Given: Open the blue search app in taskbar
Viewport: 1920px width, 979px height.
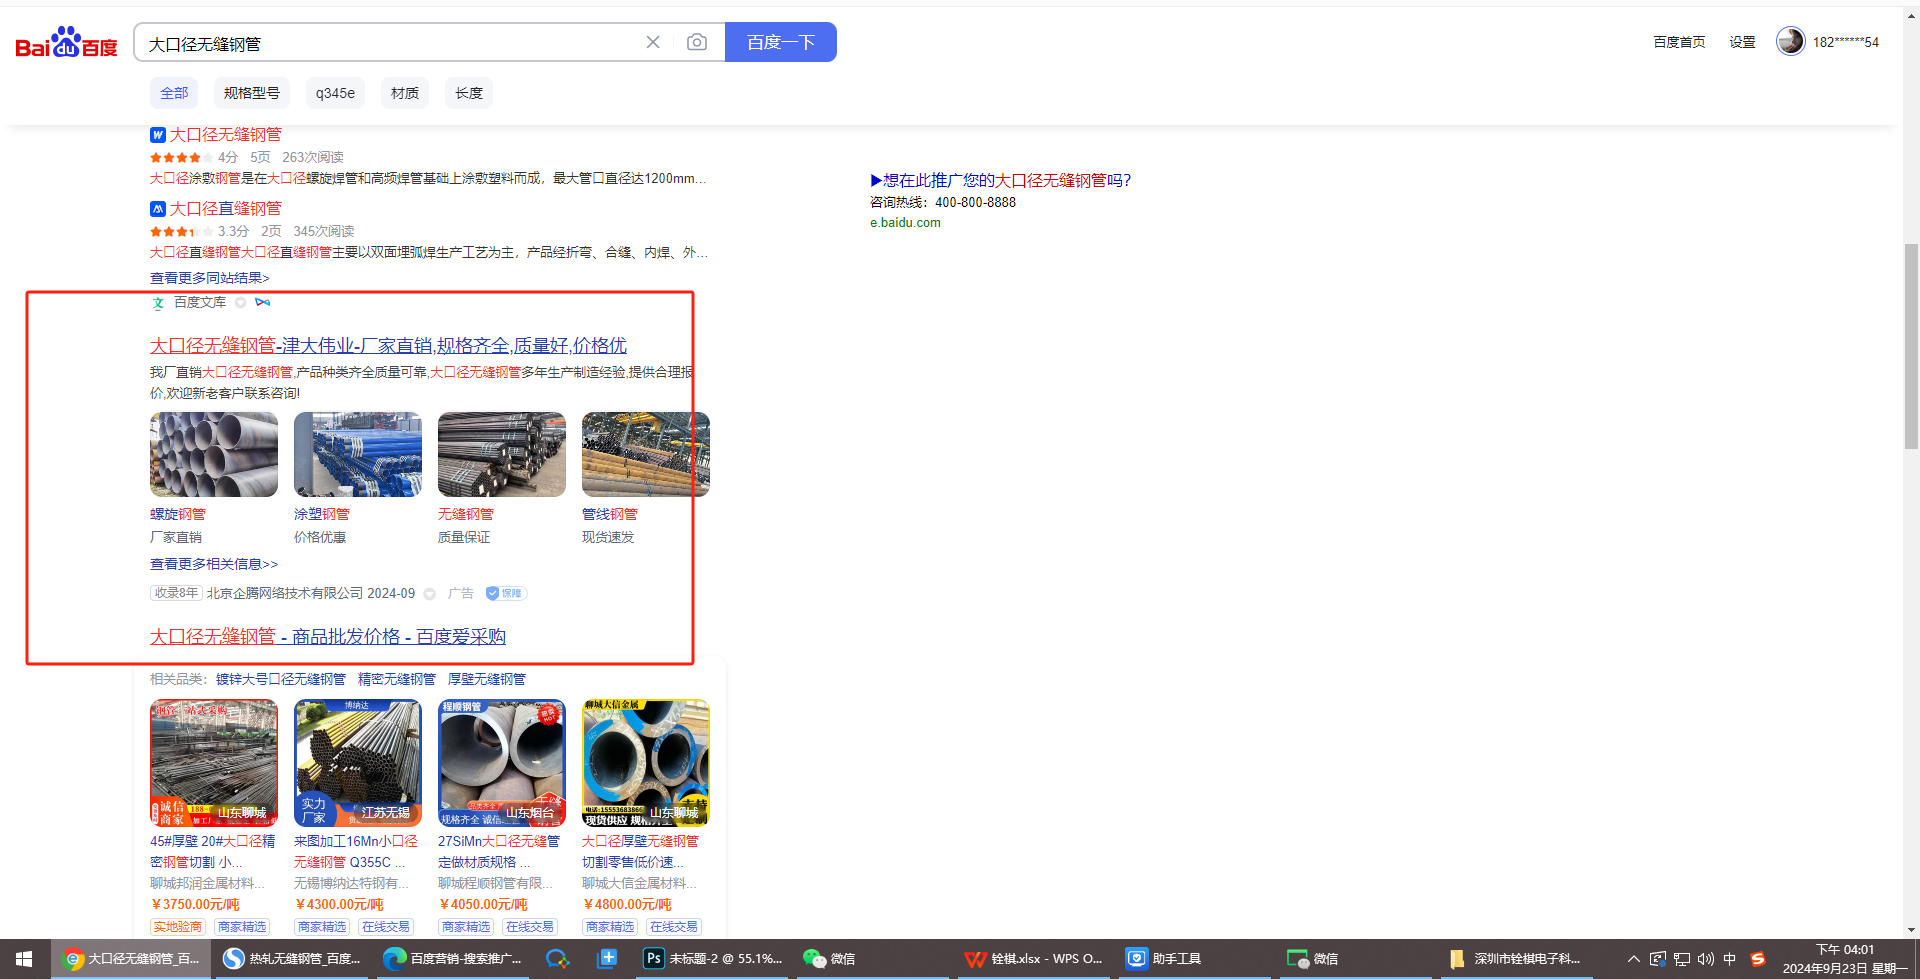Looking at the screenshot, I should pyautogui.click(x=557, y=959).
